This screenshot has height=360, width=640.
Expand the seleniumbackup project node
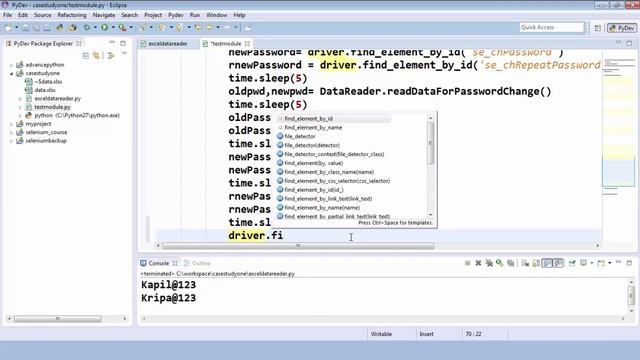pyautogui.click(x=11, y=141)
